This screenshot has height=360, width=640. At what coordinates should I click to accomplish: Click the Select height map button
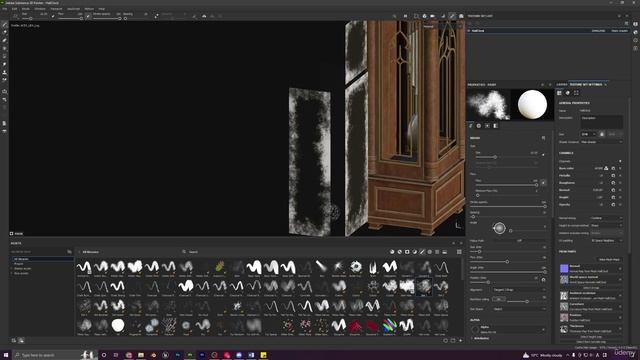point(591,337)
